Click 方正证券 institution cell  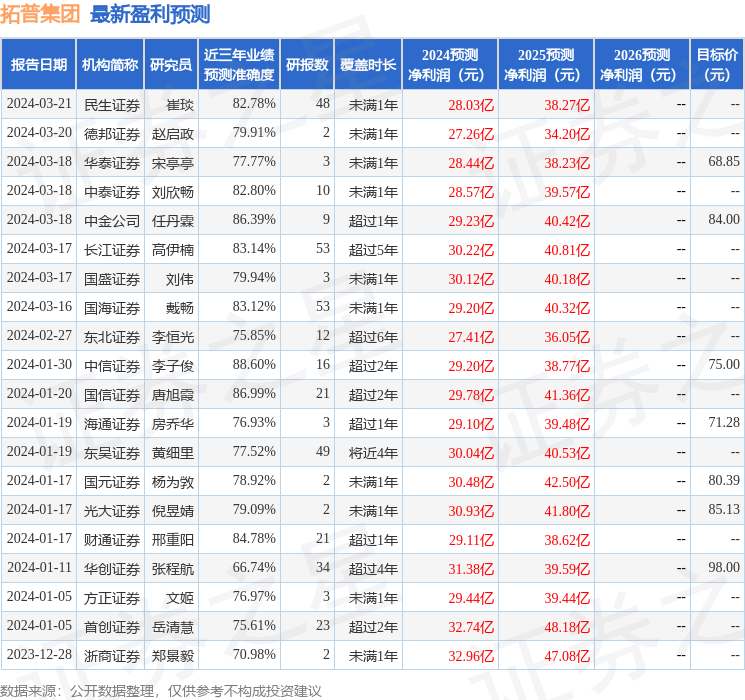pyautogui.click(x=112, y=597)
